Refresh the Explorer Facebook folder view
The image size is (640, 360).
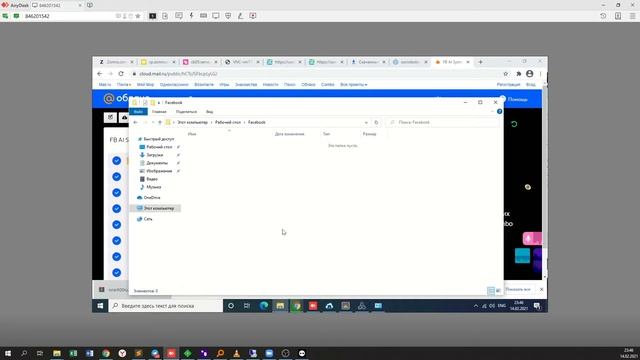(x=376, y=122)
